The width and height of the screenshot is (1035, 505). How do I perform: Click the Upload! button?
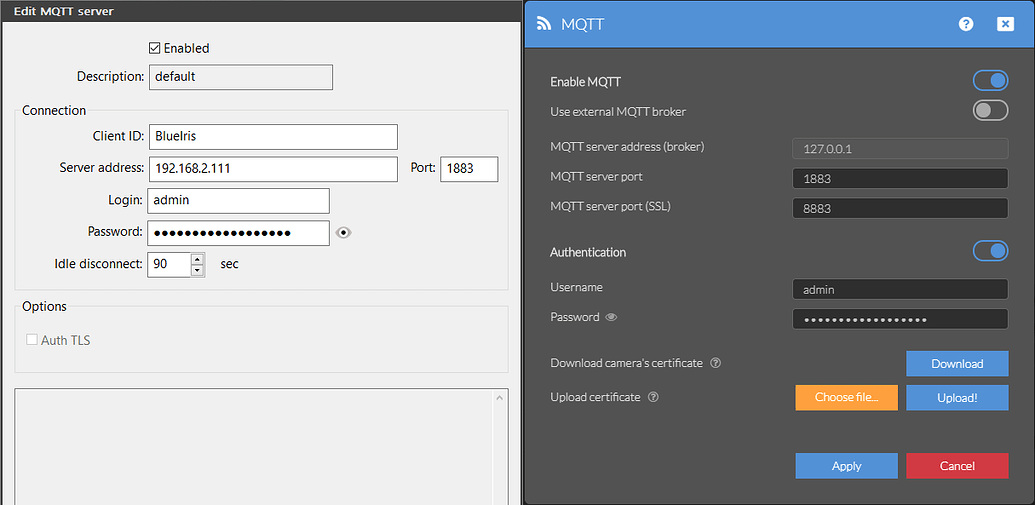pos(957,398)
